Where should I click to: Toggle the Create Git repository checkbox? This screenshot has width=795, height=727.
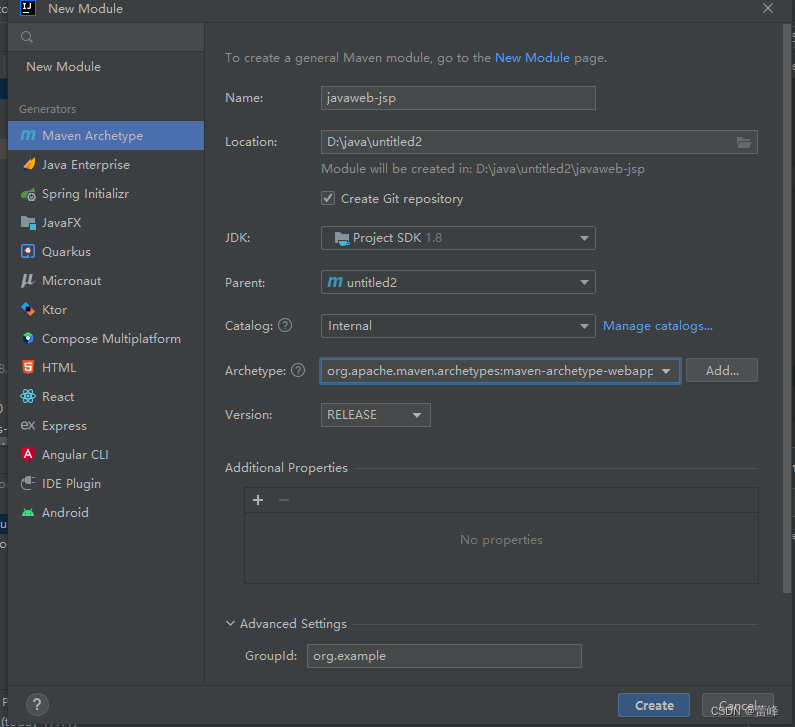click(328, 198)
